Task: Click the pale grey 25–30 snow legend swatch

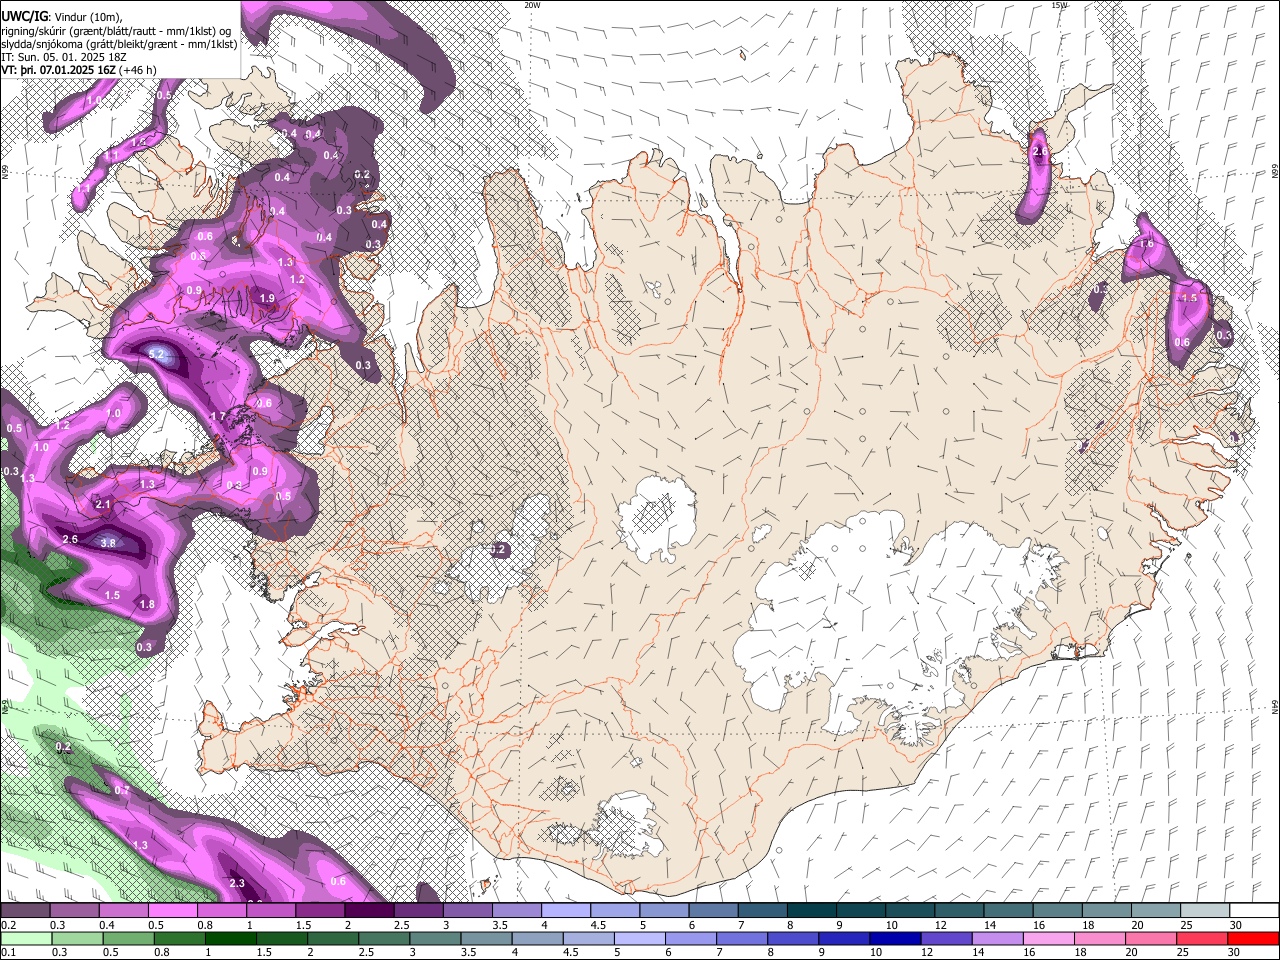Action: pos(1205,910)
